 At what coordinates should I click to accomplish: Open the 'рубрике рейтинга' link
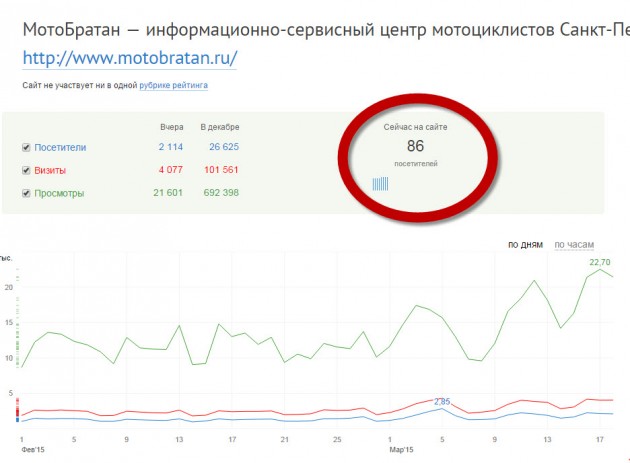click(x=173, y=86)
